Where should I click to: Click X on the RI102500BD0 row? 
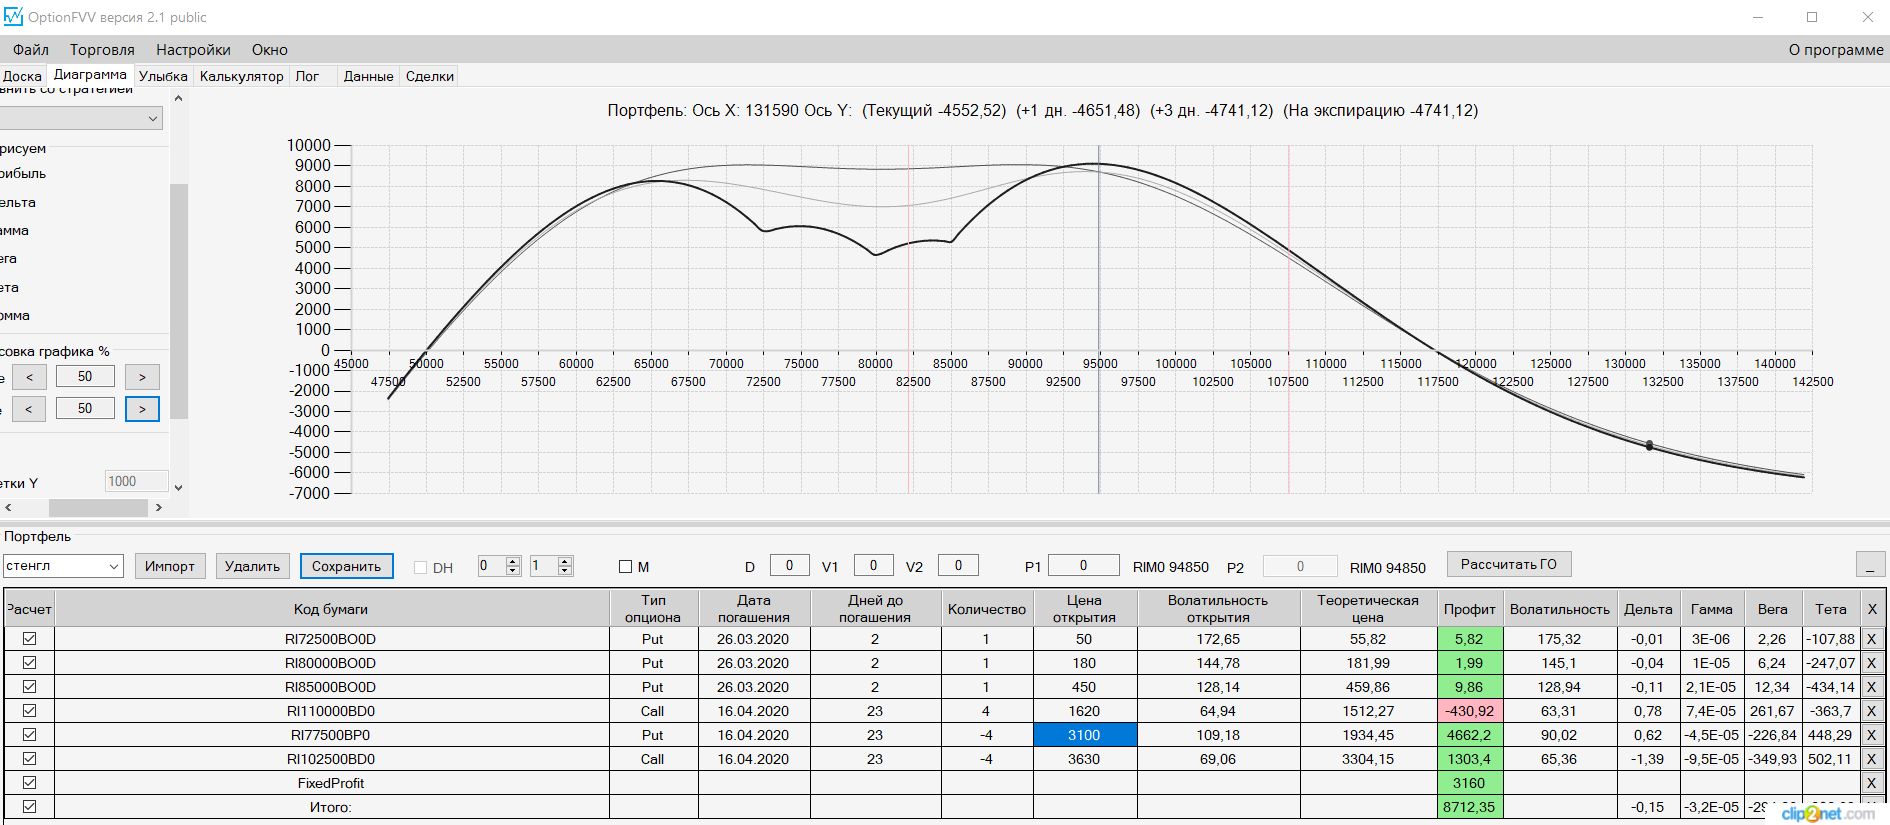(1871, 759)
